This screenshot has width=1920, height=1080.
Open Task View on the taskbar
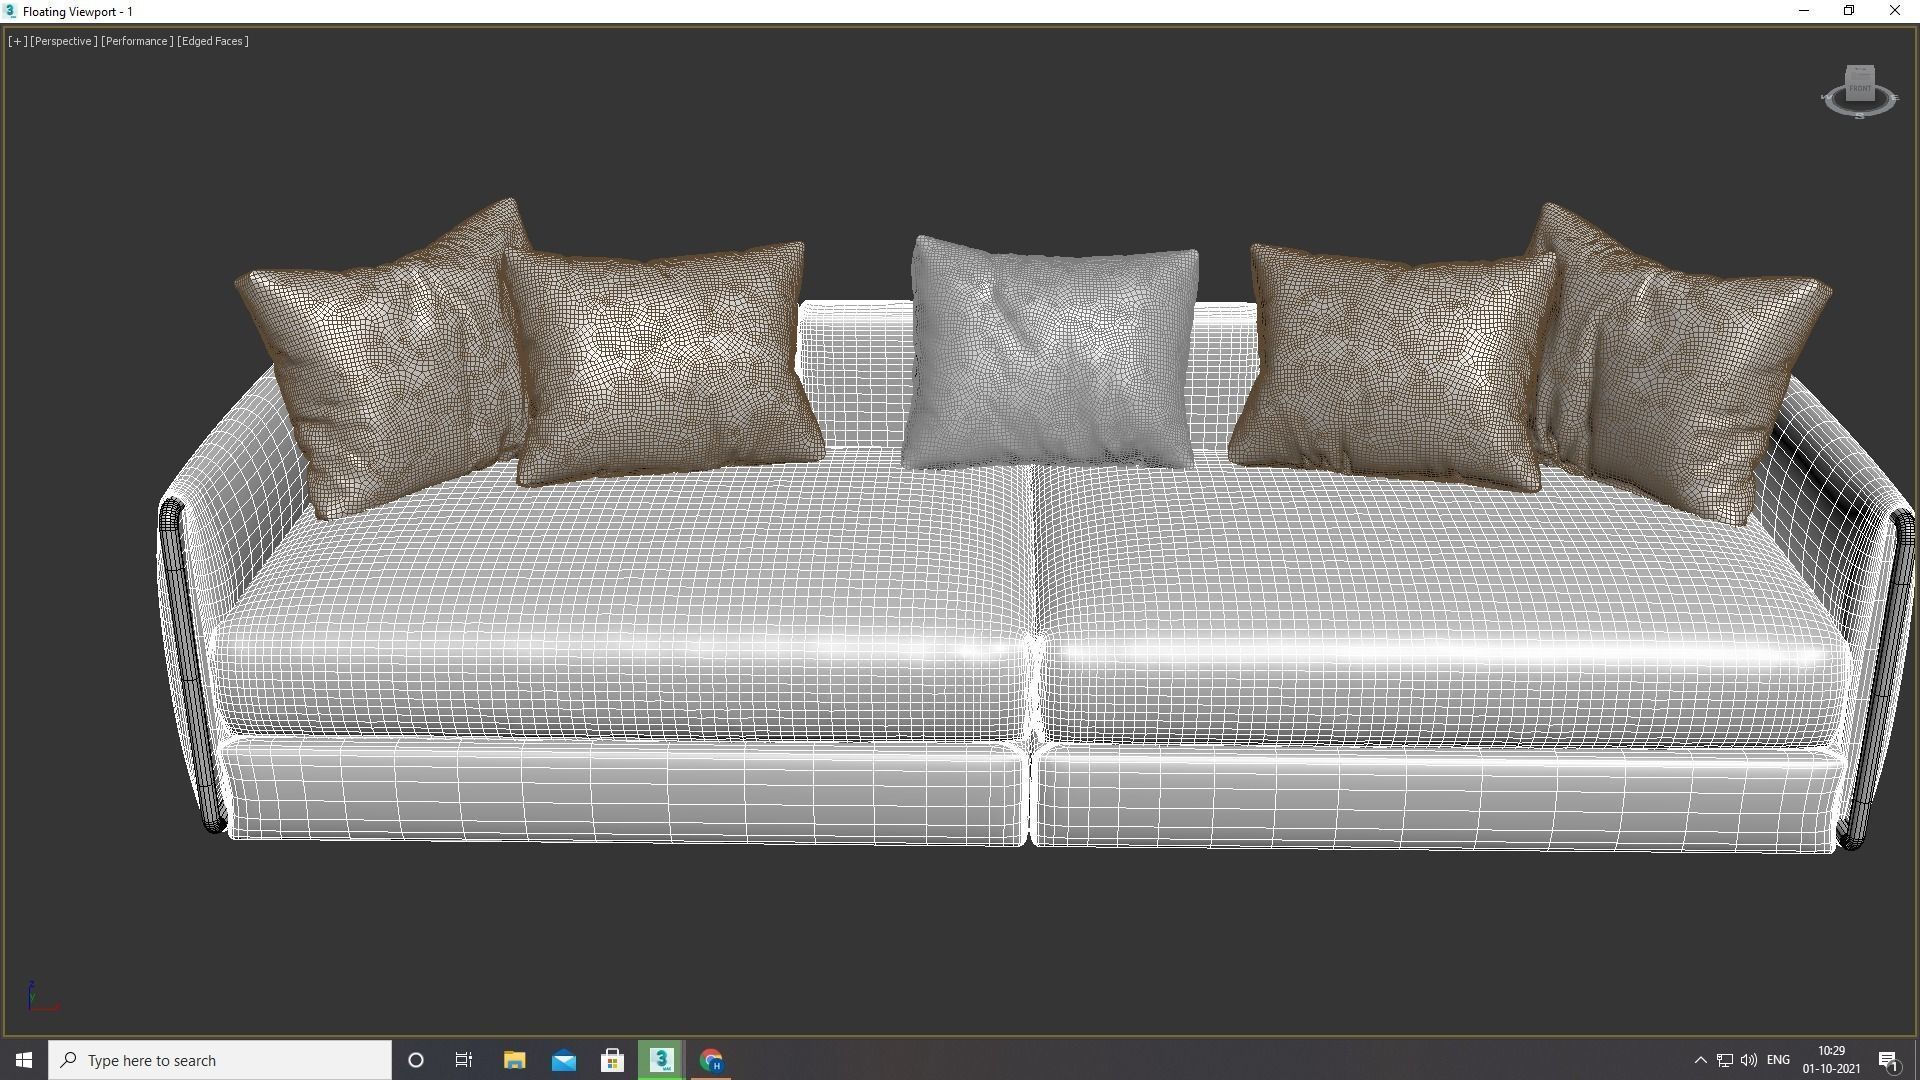(x=464, y=1060)
